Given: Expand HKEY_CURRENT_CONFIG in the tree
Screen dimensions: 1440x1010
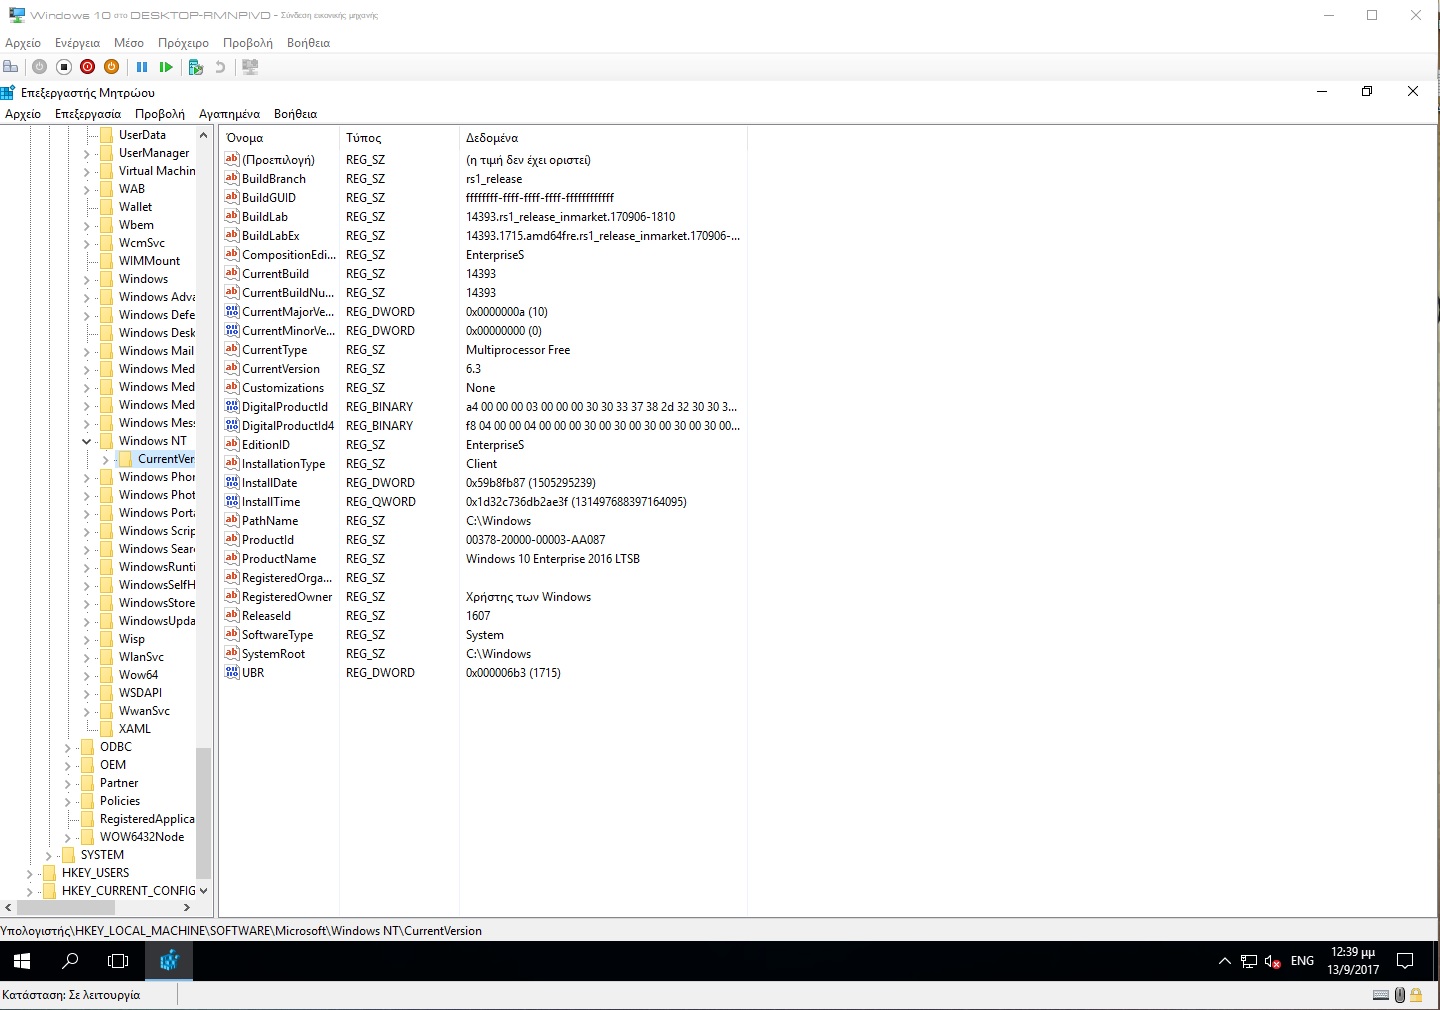Looking at the screenshot, I should (30, 891).
